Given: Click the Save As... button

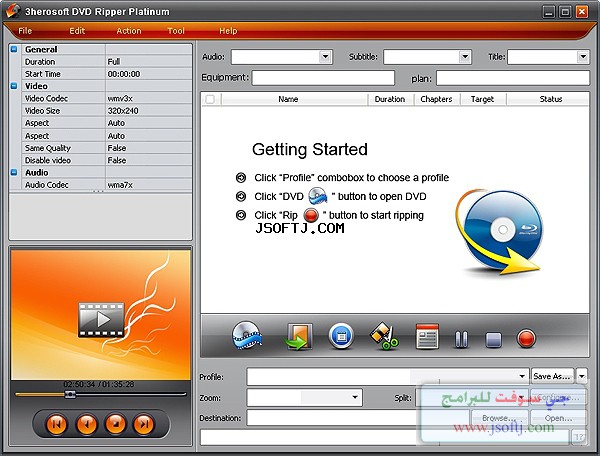Looking at the screenshot, I should [553, 376].
